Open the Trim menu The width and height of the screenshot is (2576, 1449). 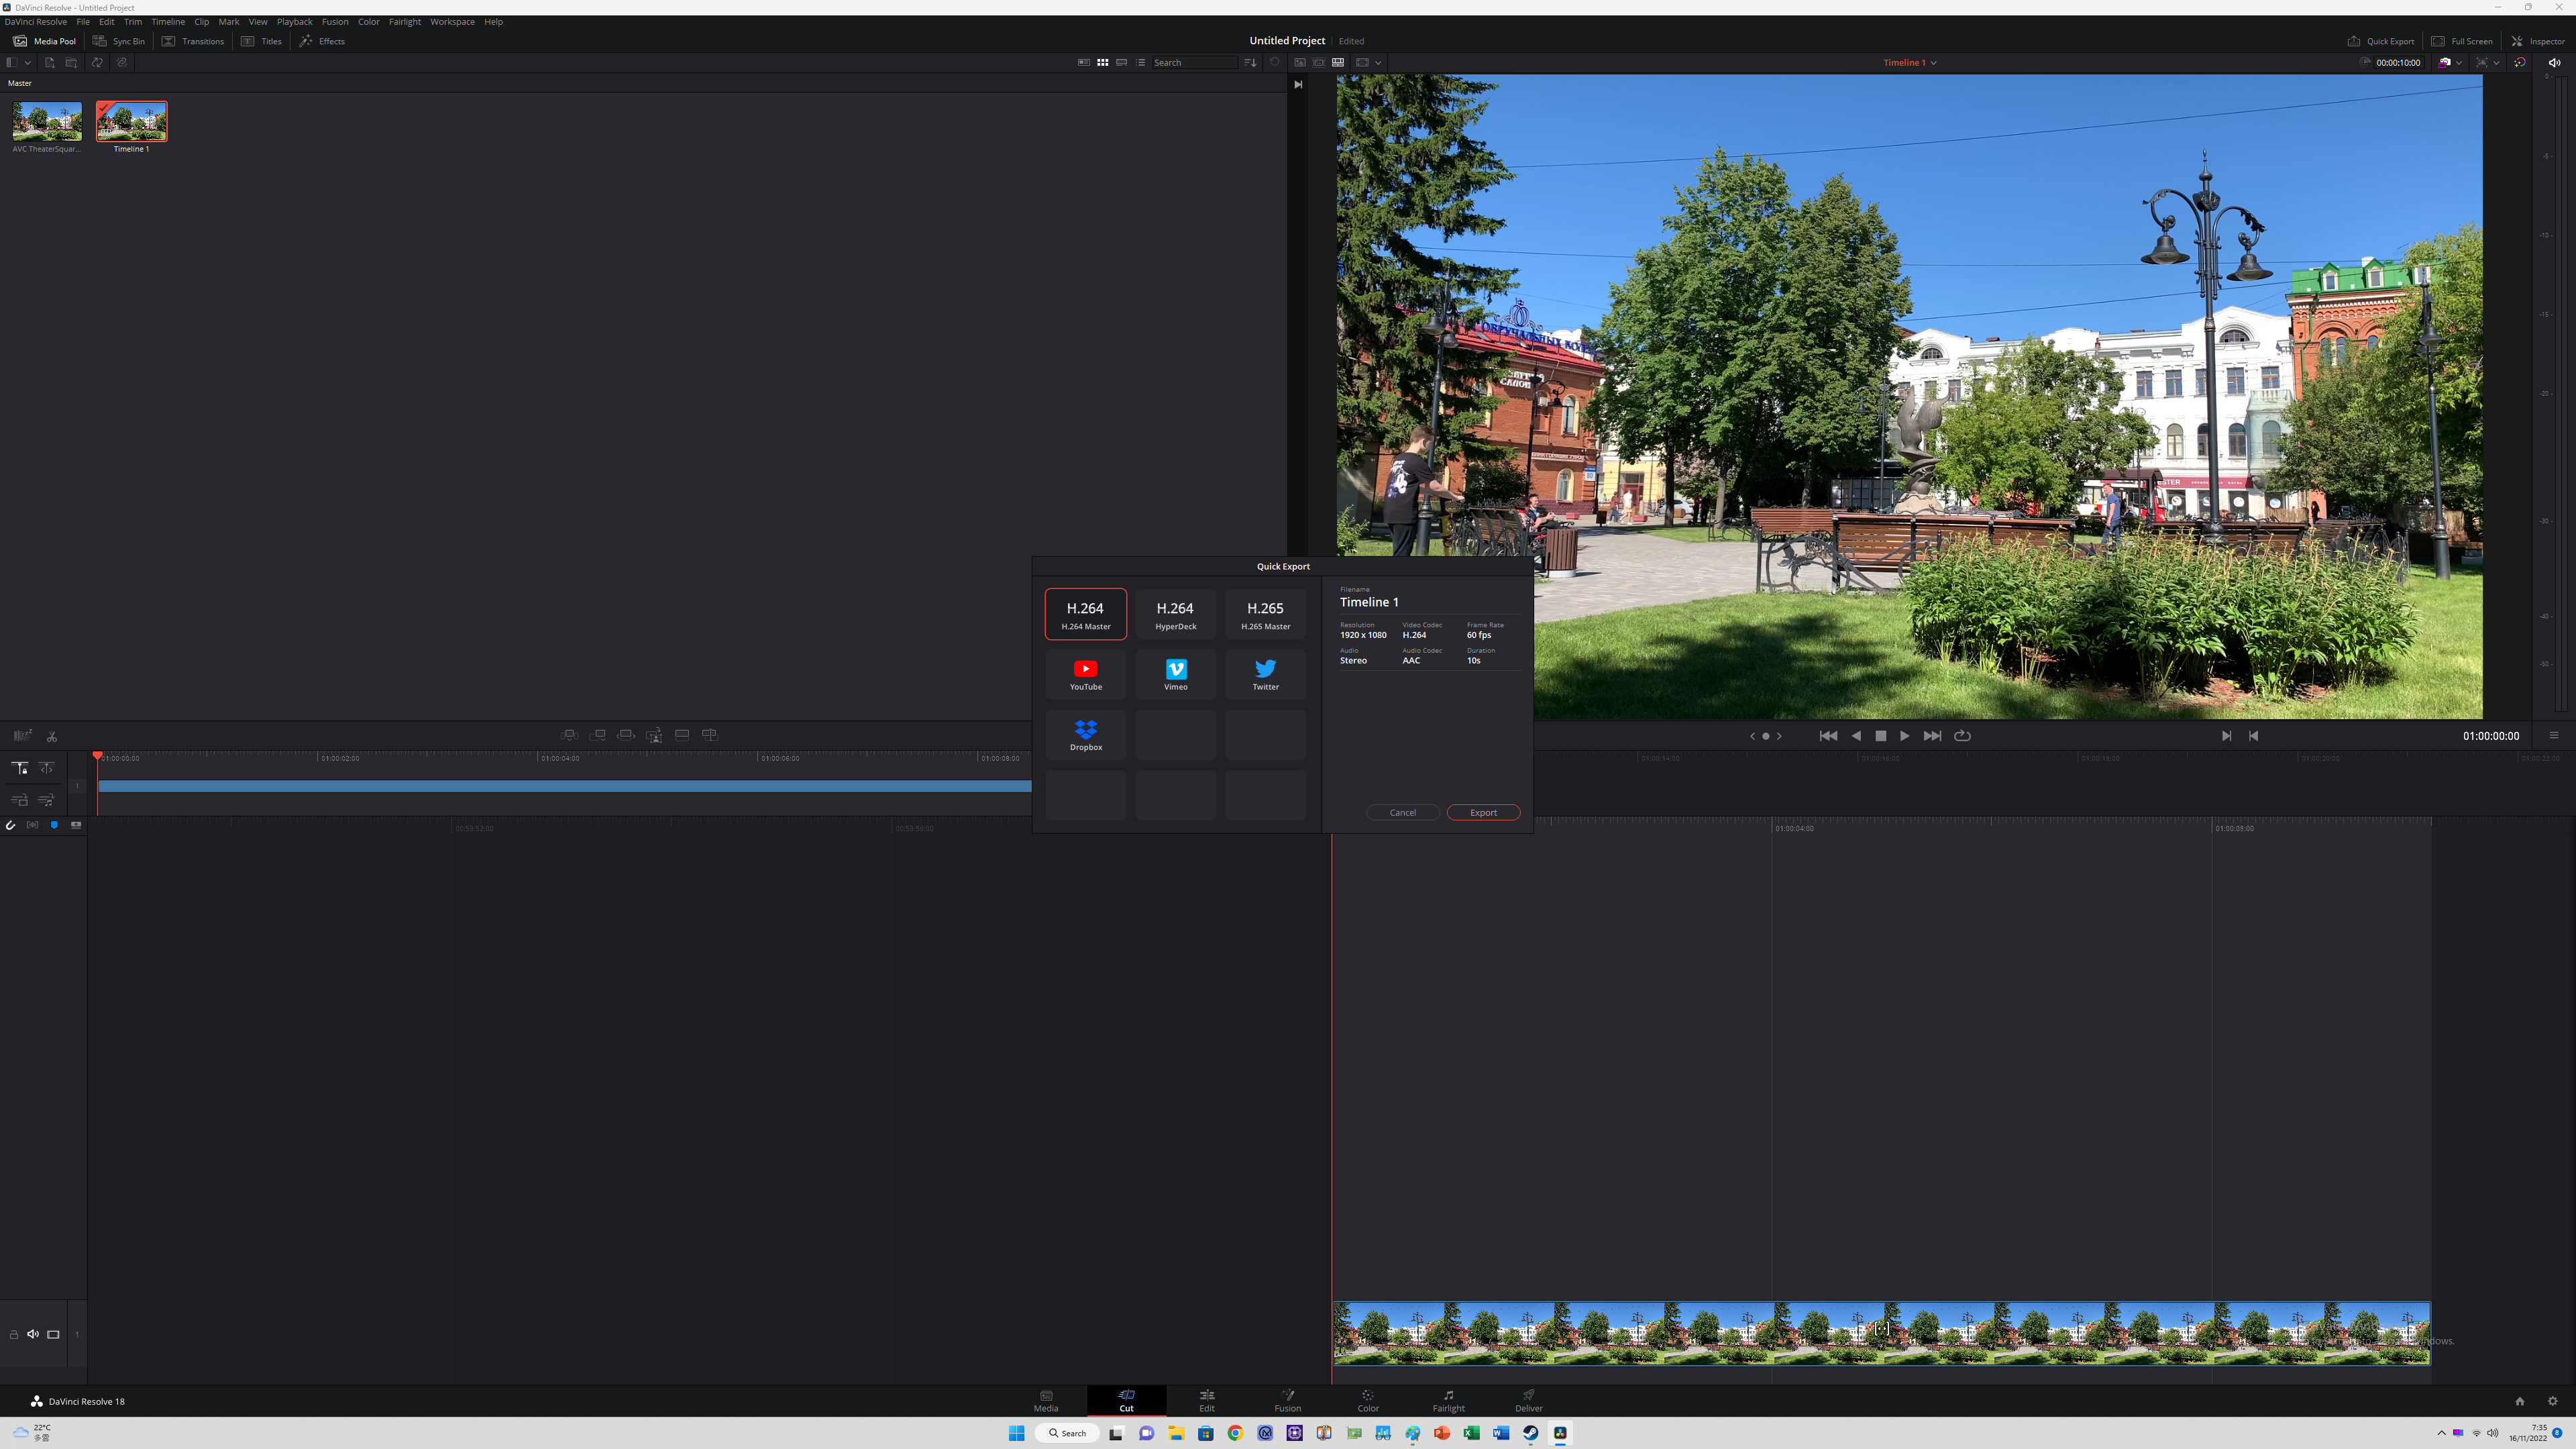[x=133, y=21]
